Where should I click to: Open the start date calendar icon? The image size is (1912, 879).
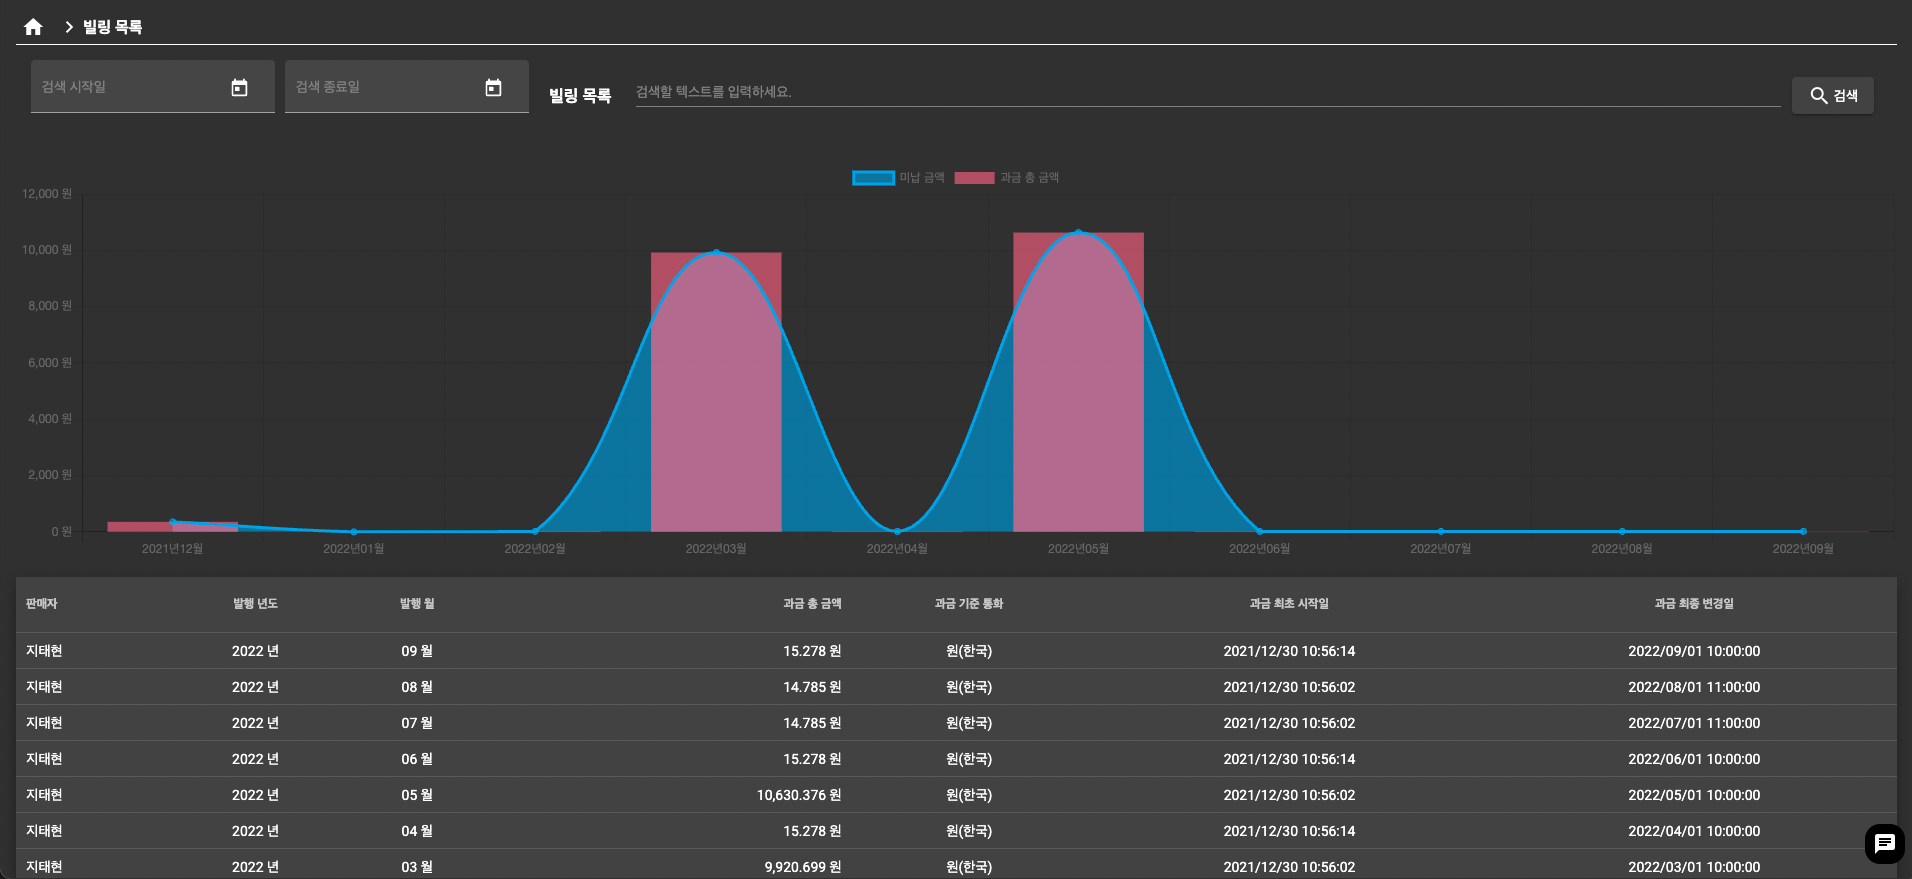[x=239, y=88]
